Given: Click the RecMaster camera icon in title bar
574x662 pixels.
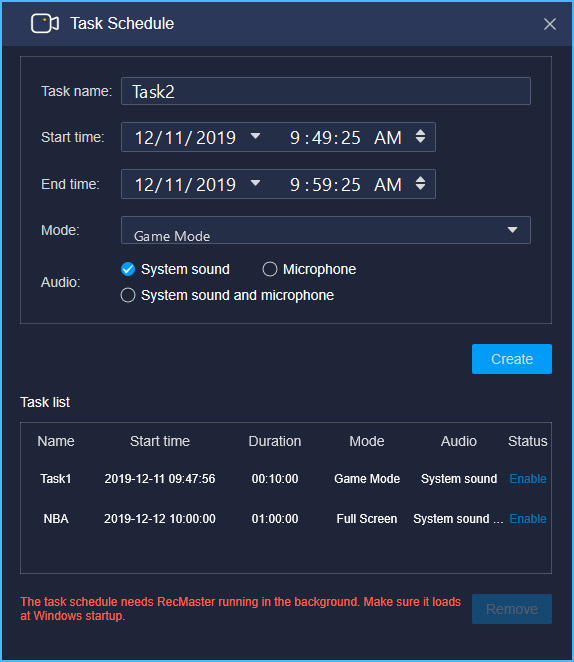Looking at the screenshot, I should pos(45,24).
